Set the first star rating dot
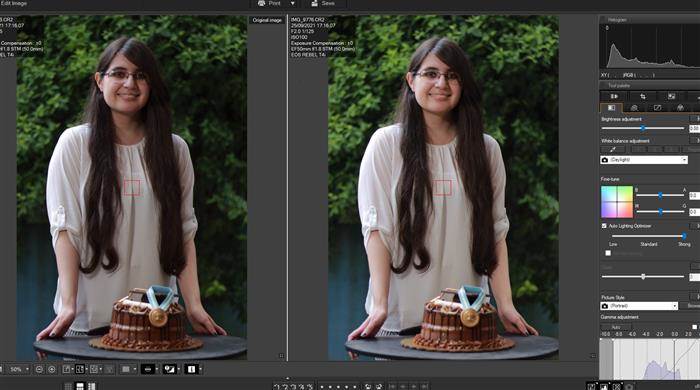 point(321,387)
